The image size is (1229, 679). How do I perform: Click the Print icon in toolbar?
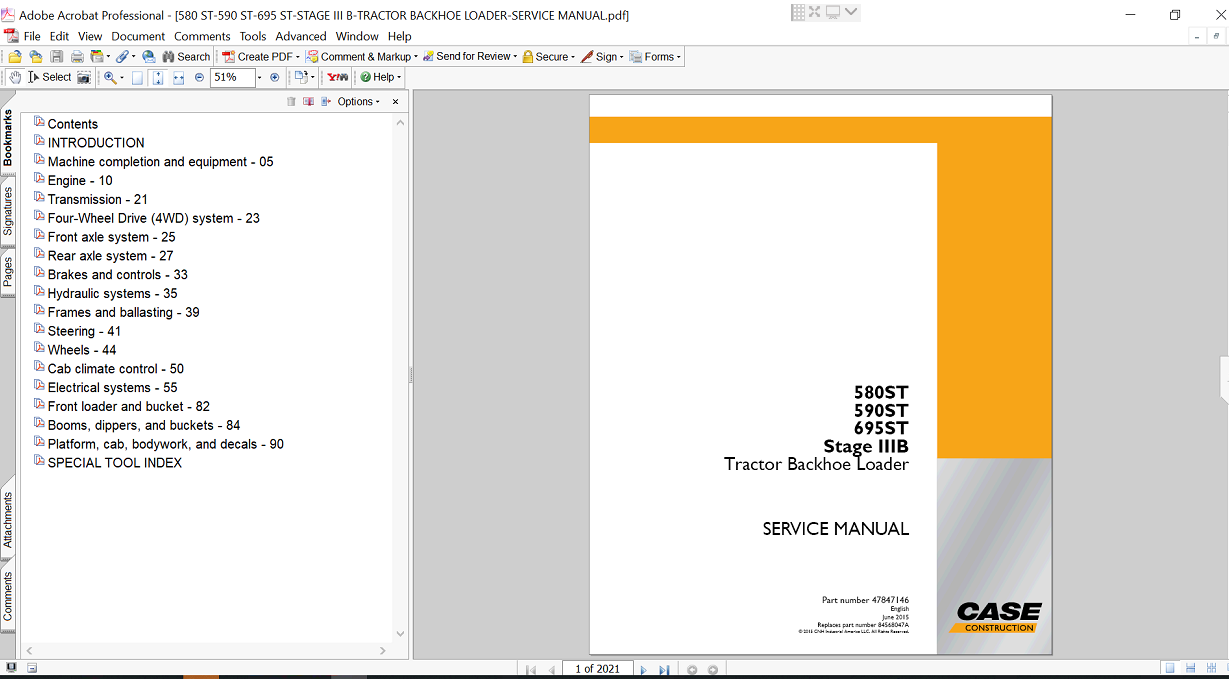[77, 57]
